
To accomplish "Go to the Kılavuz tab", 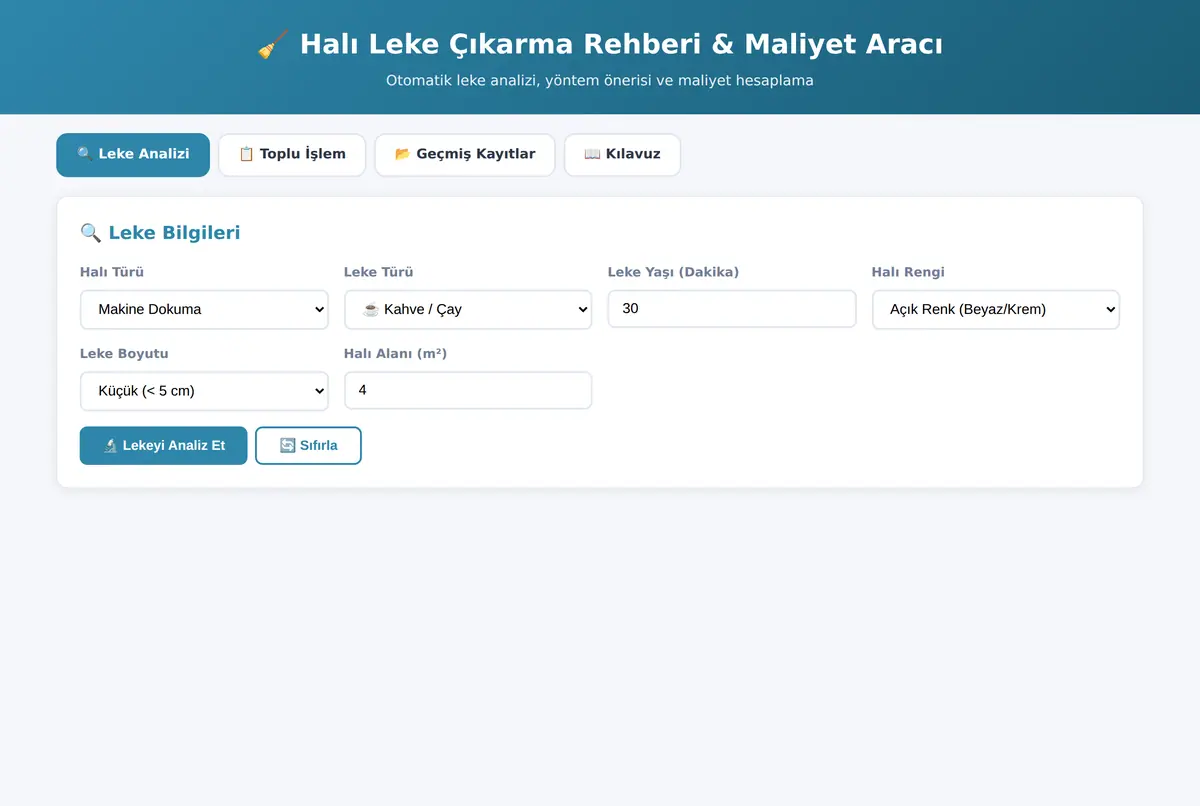I will pos(622,155).
